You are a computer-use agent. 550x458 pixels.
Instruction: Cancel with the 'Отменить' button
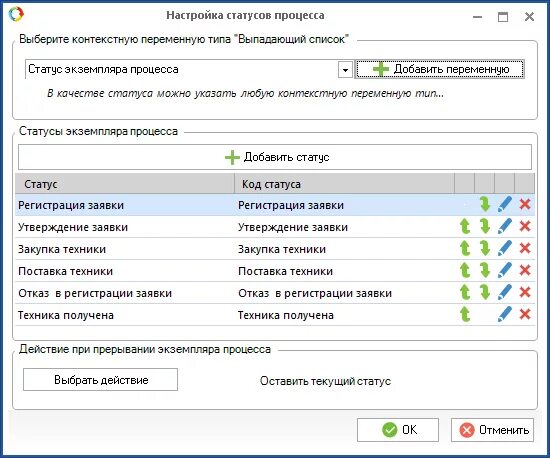(492, 430)
